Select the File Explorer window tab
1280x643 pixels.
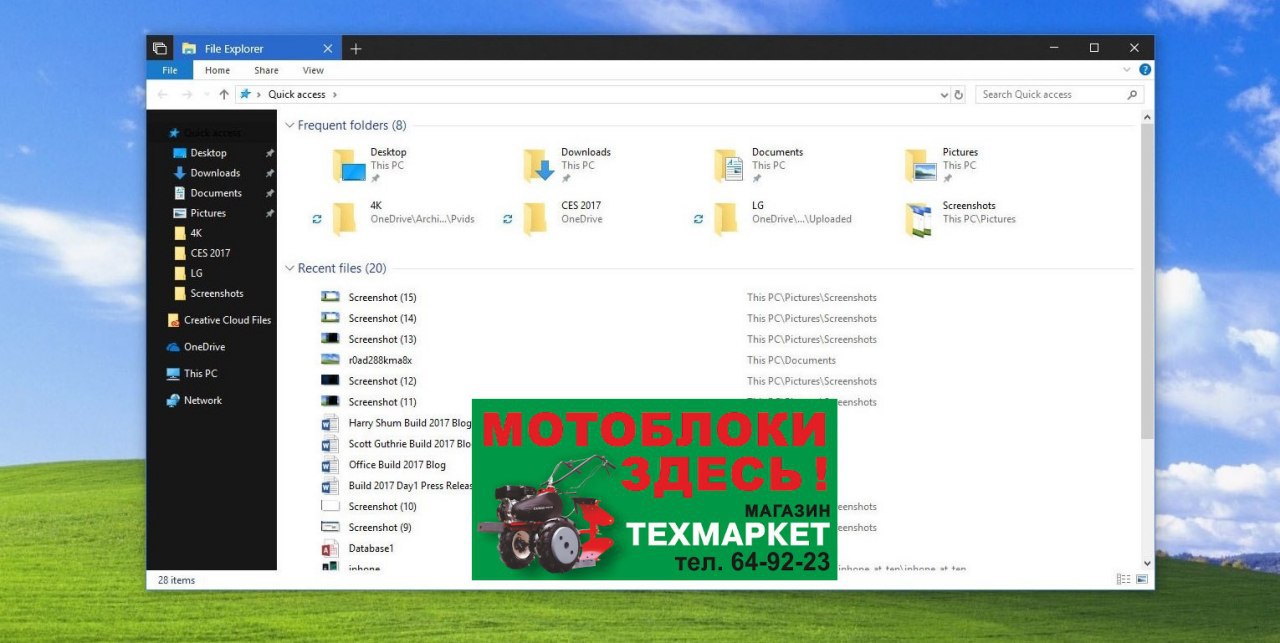258,48
